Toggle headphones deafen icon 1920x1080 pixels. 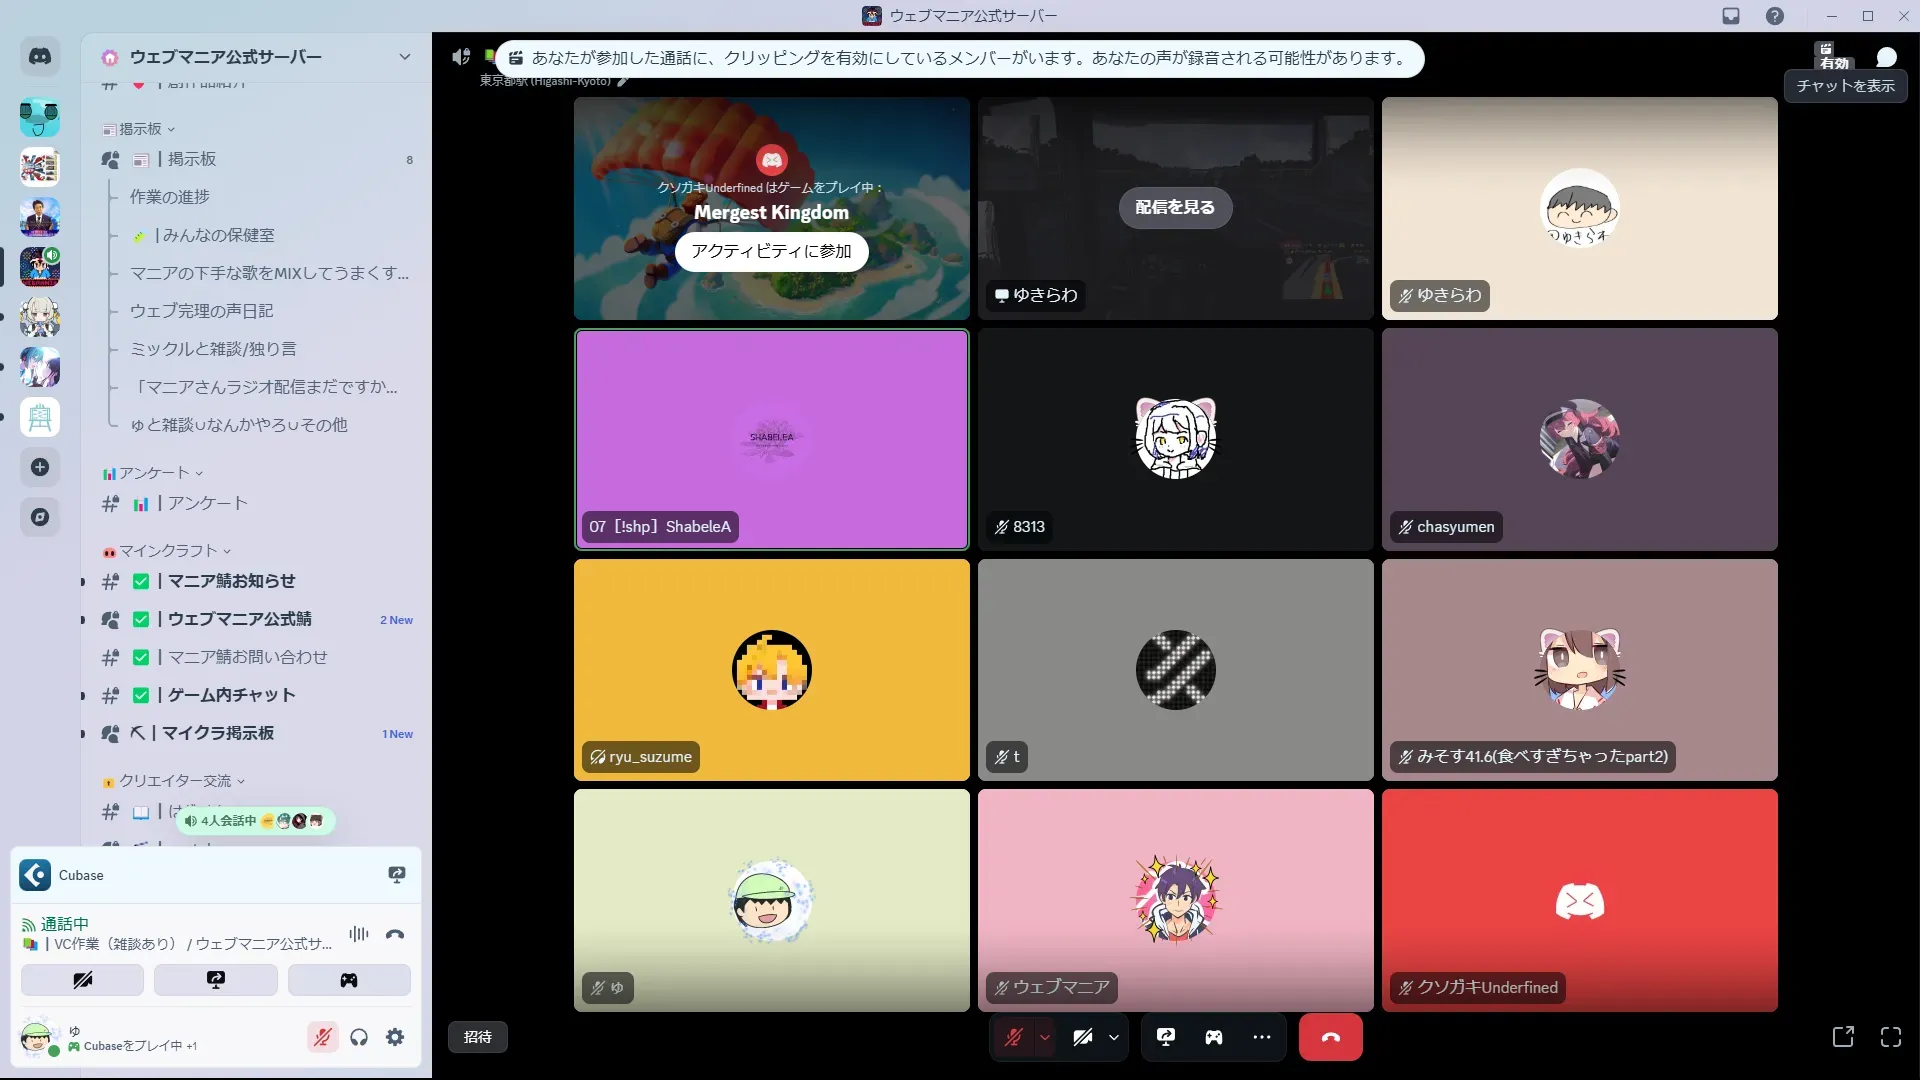tap(359, 1037)
